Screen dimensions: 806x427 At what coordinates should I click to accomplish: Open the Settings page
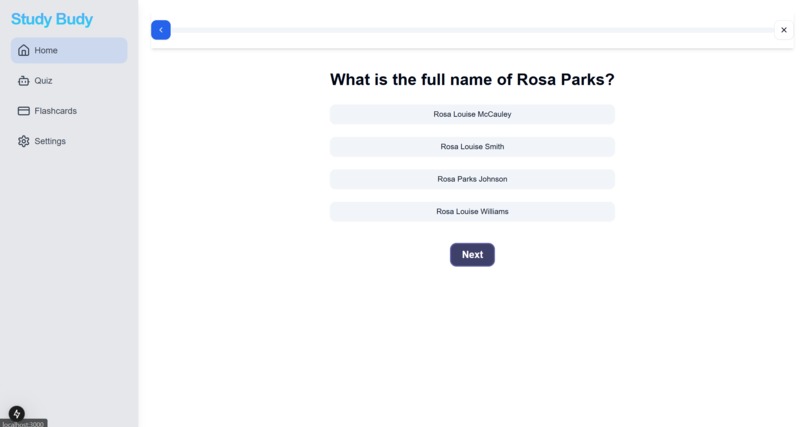(x=69, y=141)
